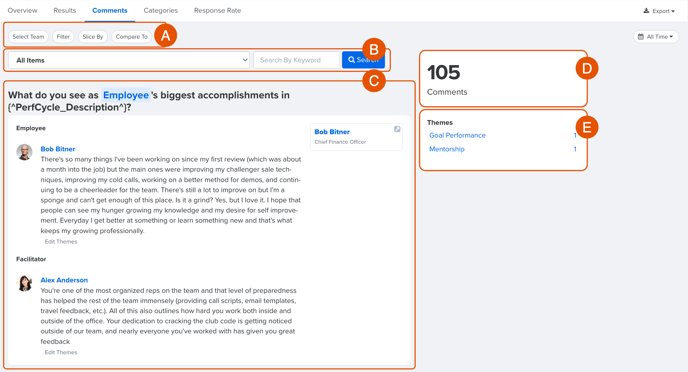Open the Export download menu

(659, 11)
